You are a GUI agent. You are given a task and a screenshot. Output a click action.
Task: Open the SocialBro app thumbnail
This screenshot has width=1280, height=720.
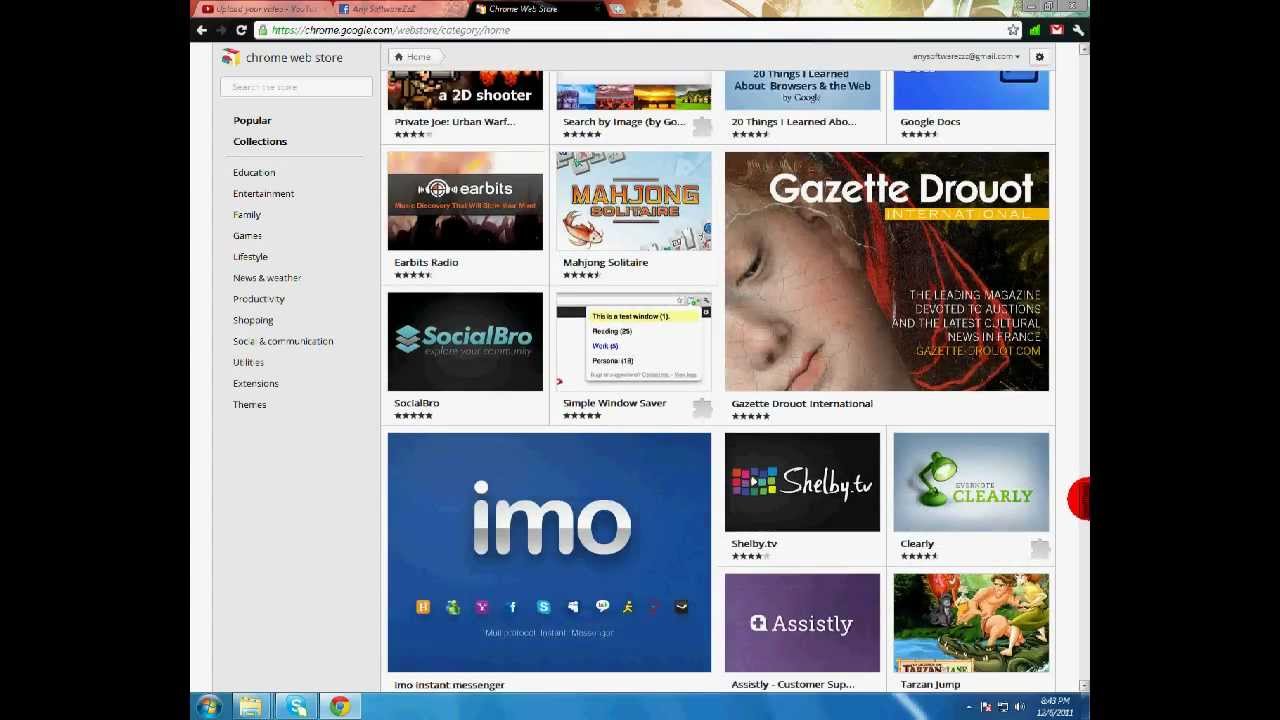(x=465, y=341)
